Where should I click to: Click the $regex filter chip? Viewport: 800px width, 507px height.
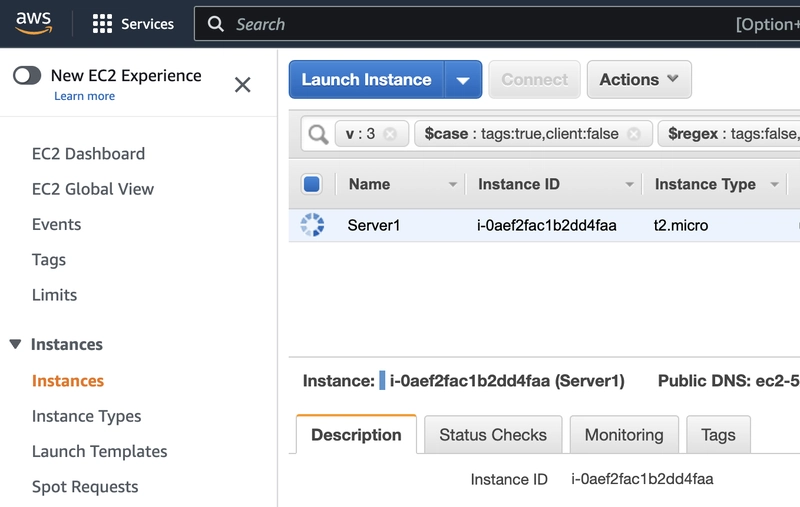pyautogui.click(x=730, y=134)
